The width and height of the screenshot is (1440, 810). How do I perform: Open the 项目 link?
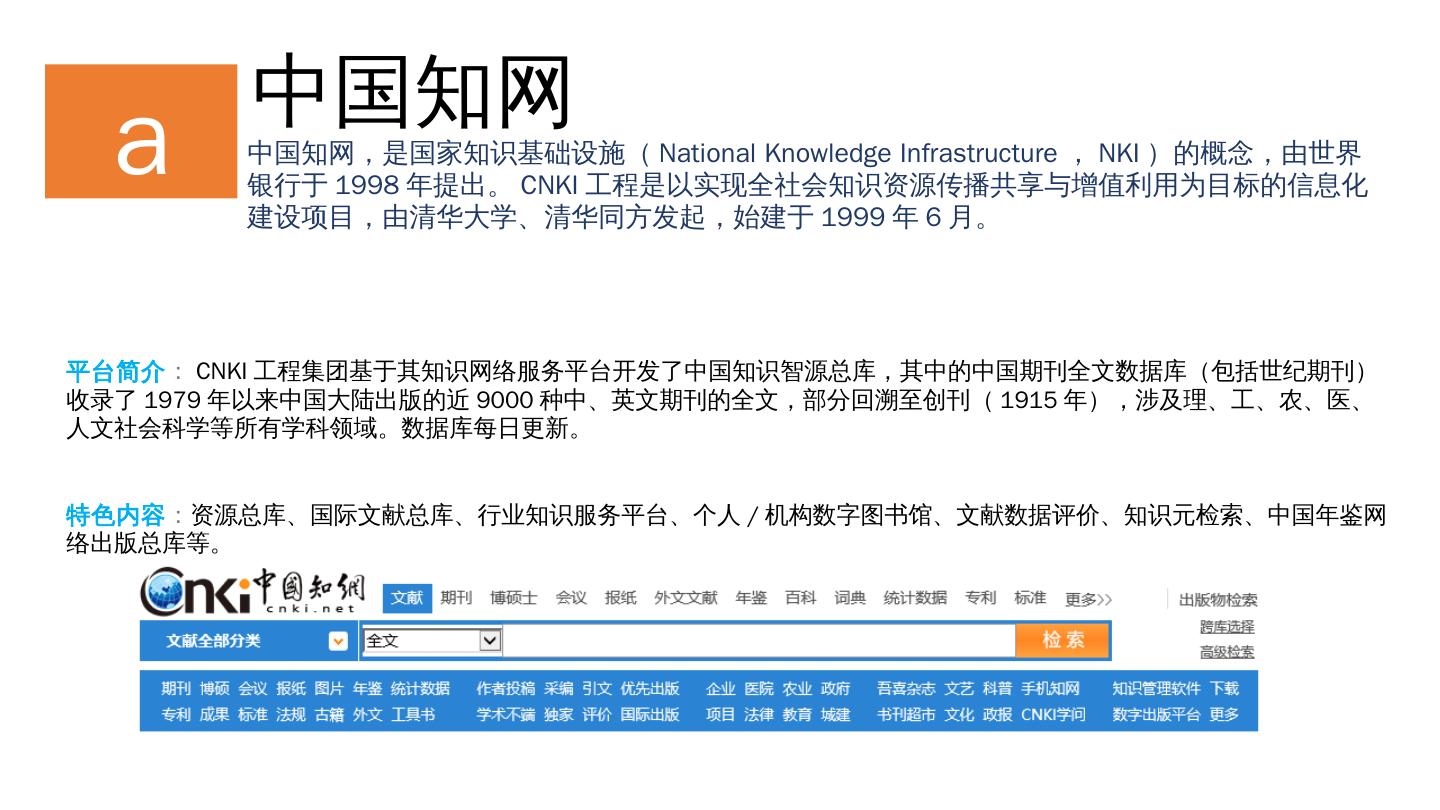pos(721,715)
